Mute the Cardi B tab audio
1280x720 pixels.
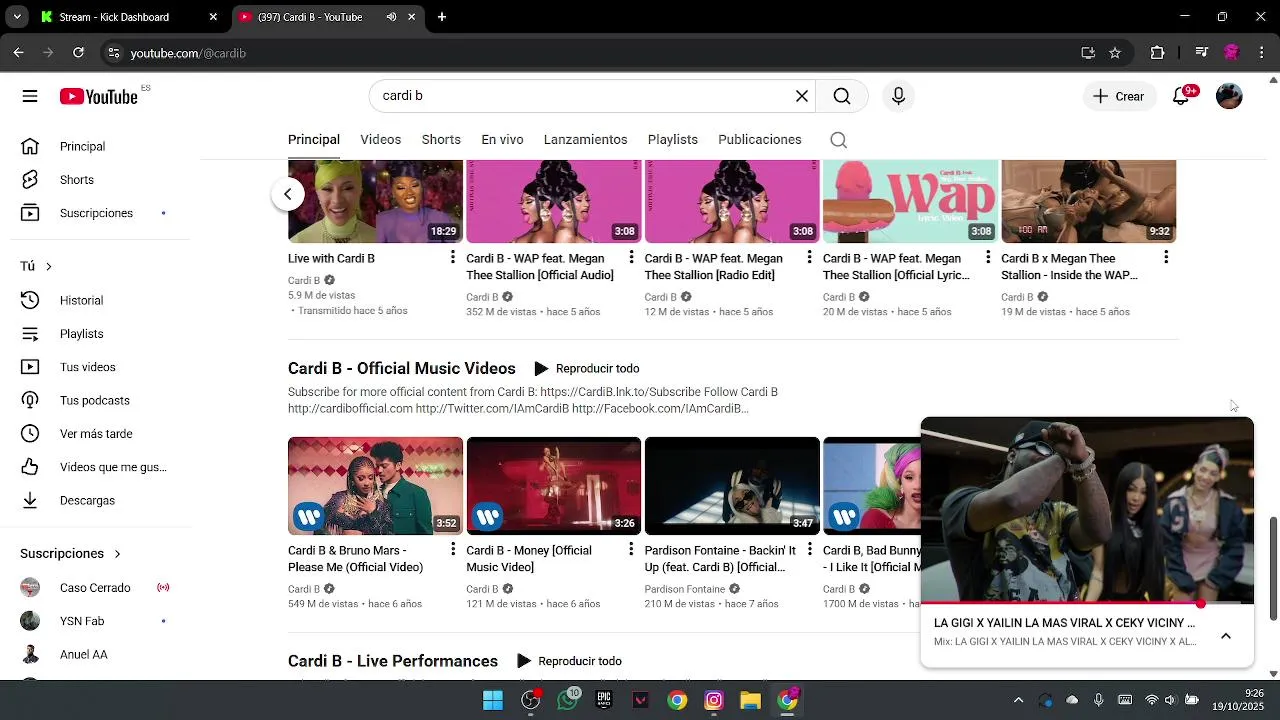pyautogui.click(x=391, y=17)
